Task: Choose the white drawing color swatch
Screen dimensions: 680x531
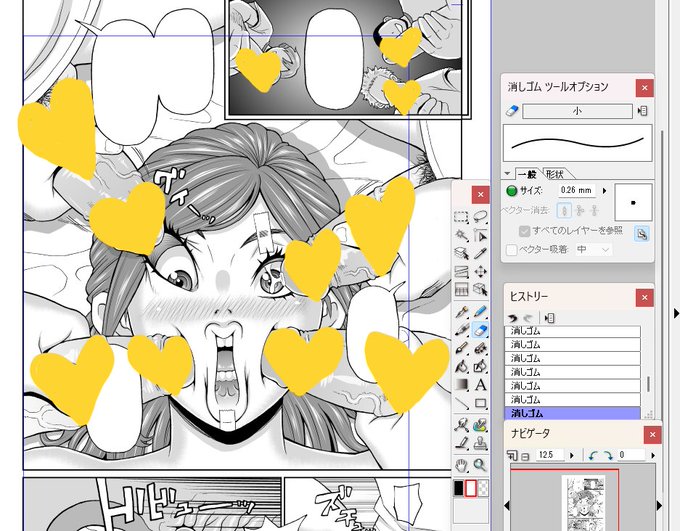Action: (x=471, y=488)
